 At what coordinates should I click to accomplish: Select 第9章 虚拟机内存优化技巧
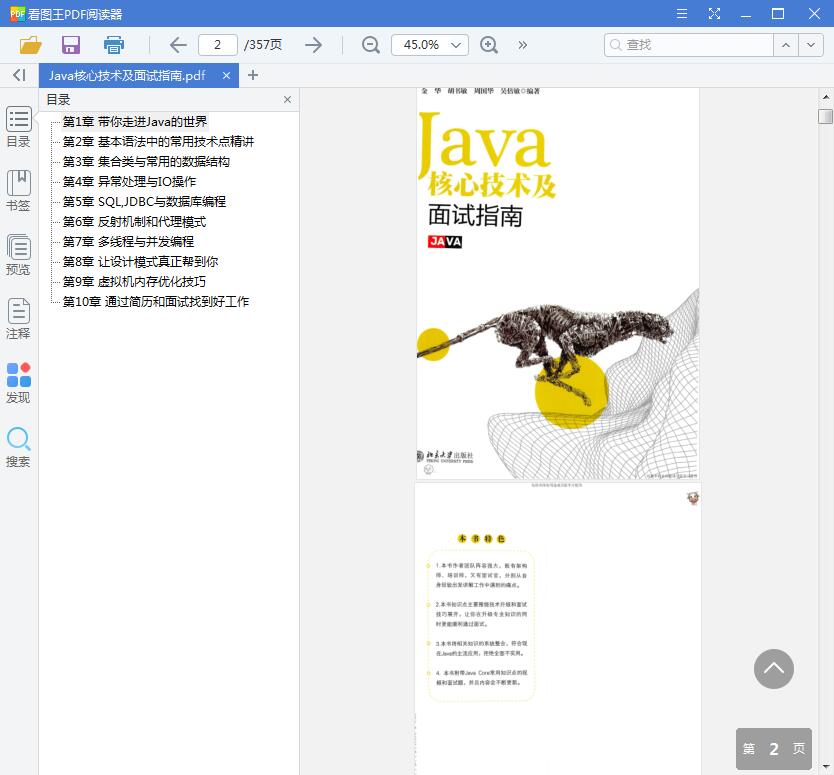[x=134, y=282]
